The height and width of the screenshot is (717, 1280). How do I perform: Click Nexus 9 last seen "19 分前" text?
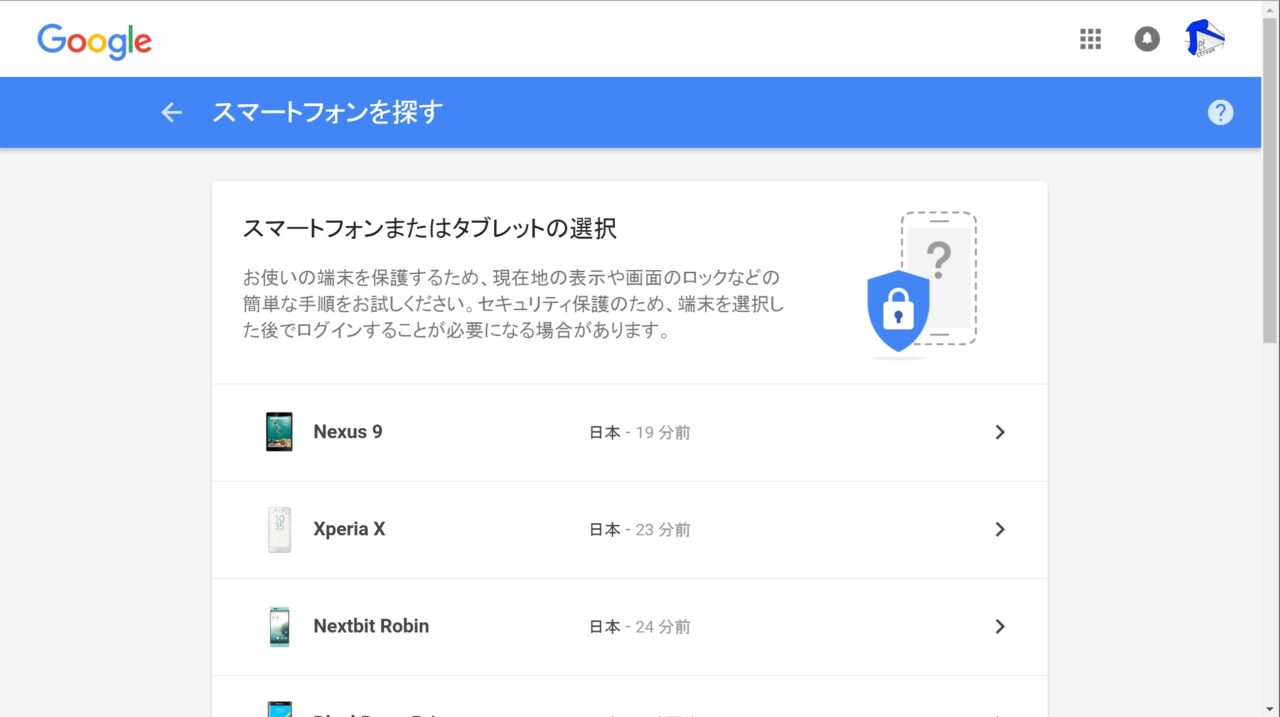(662, 433)
